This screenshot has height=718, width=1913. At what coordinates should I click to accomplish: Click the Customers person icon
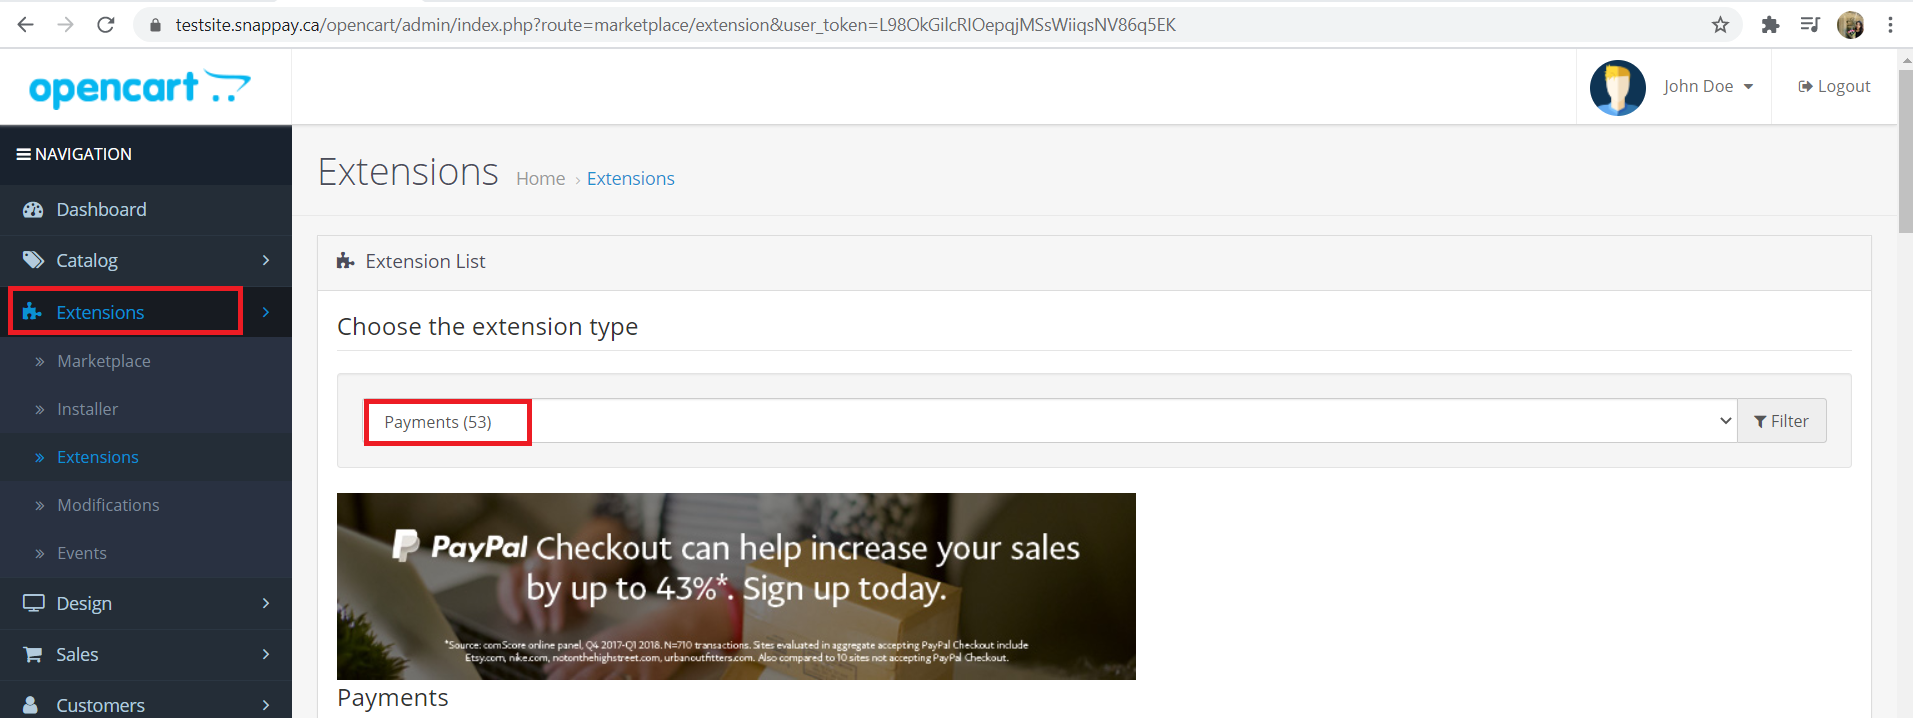pyautogui.click(x=31, y=705)
